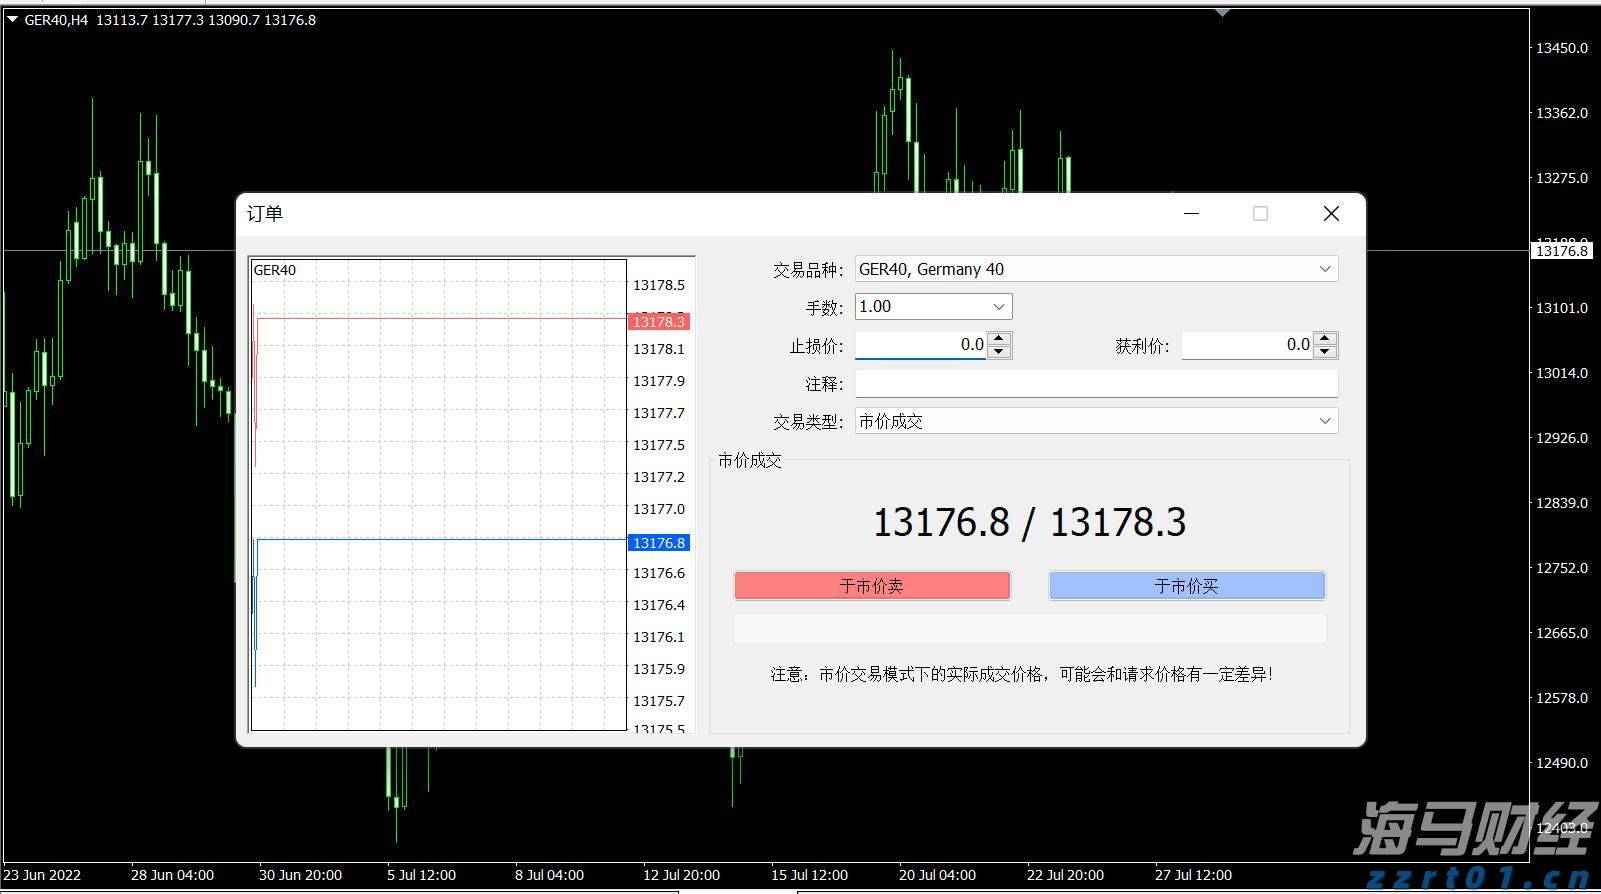Image resolution: width=1601 pixels, height=894 pixels.
Task: Click inside the GER40 tick chart
Action: [x=440, y=450]
